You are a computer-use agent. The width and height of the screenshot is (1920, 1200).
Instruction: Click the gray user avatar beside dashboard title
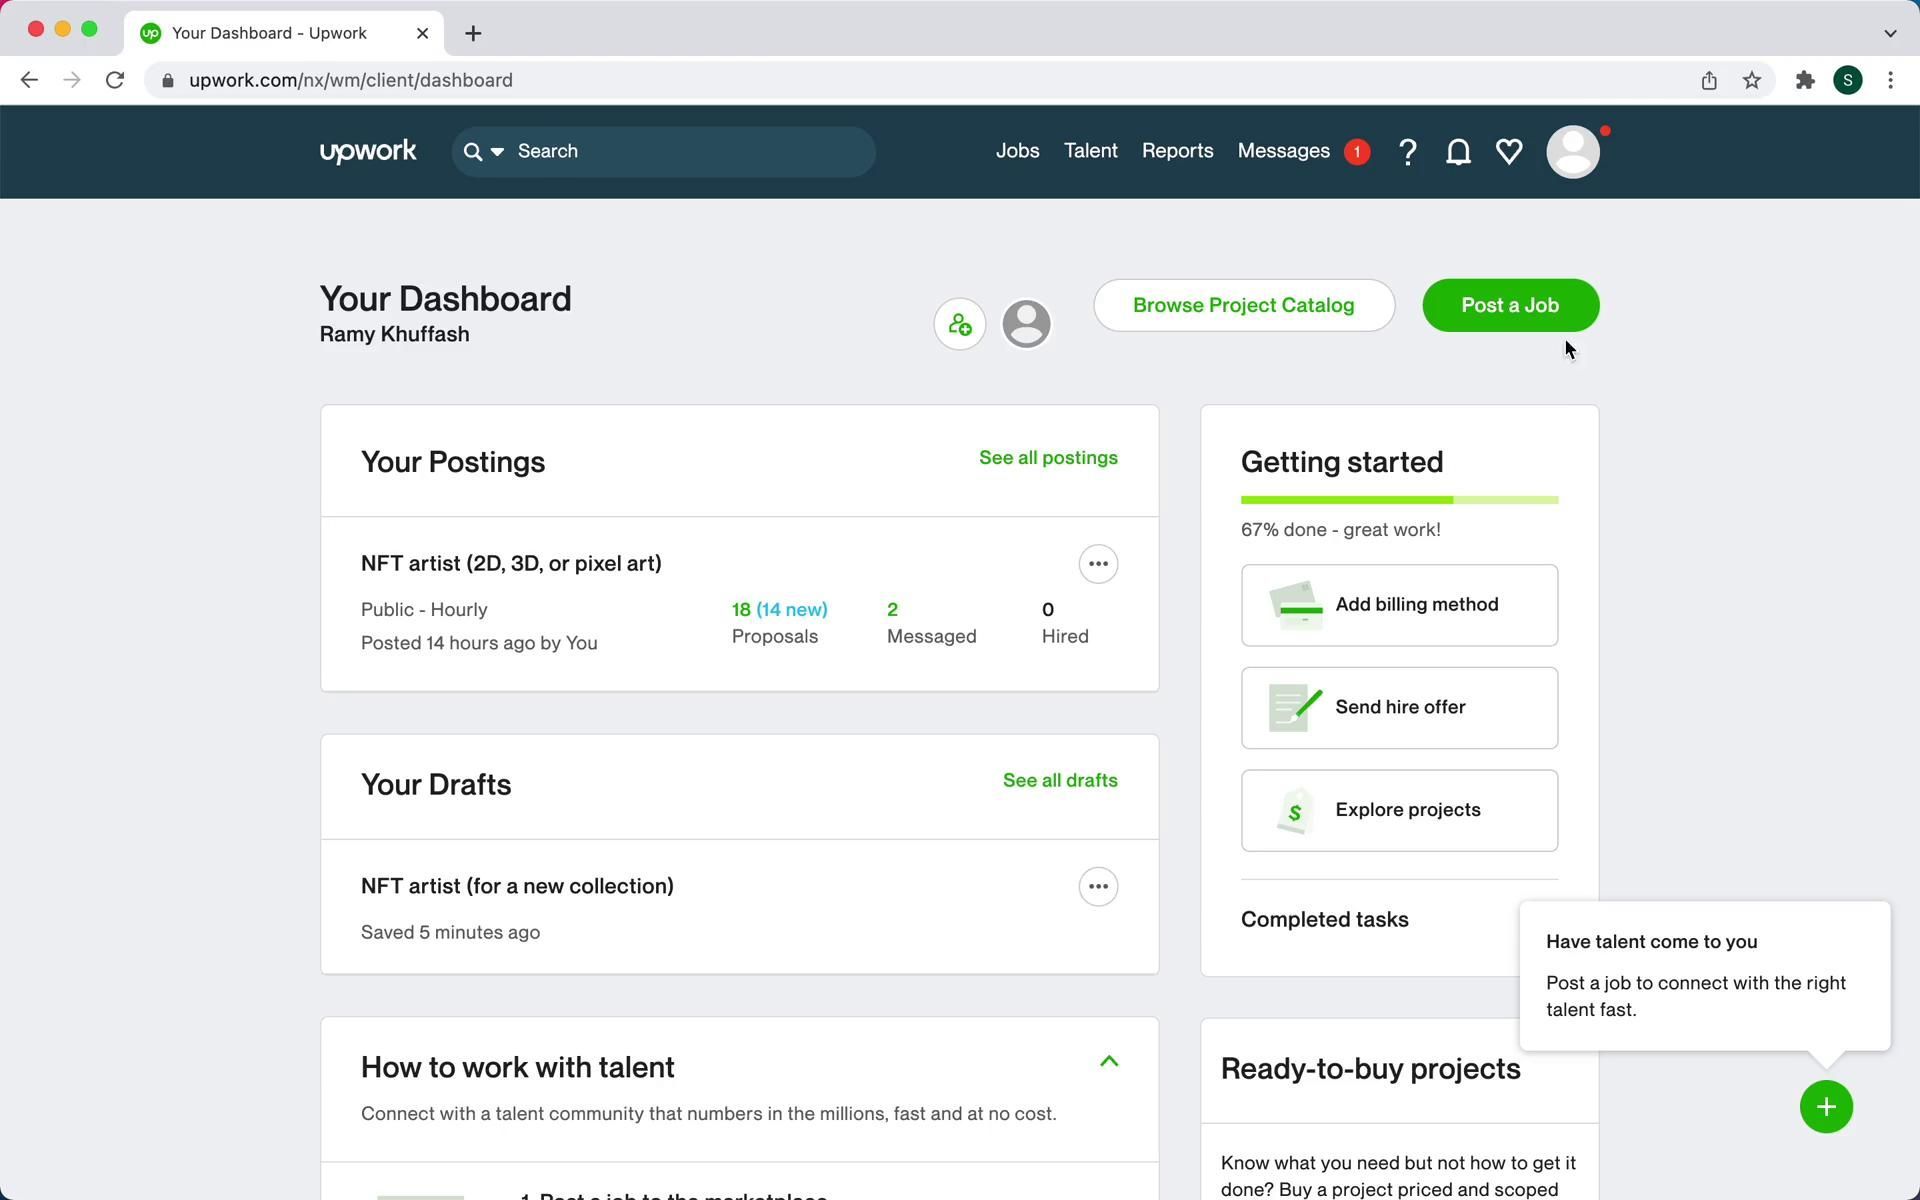point(1026,324)
